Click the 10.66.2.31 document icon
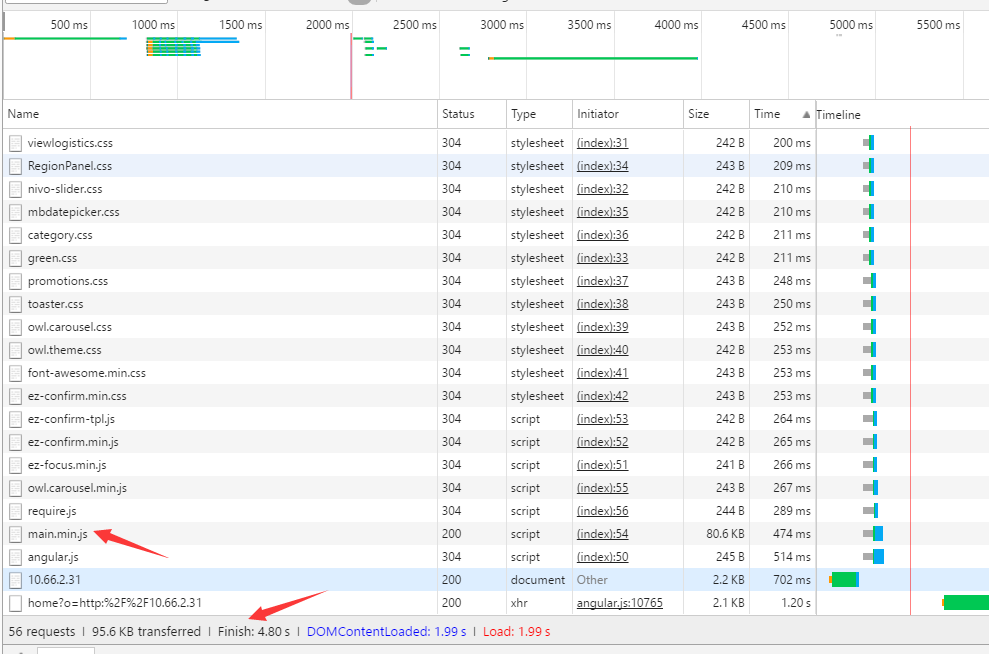Viewport: 989px width, 654px height. [x=16, y=580]
